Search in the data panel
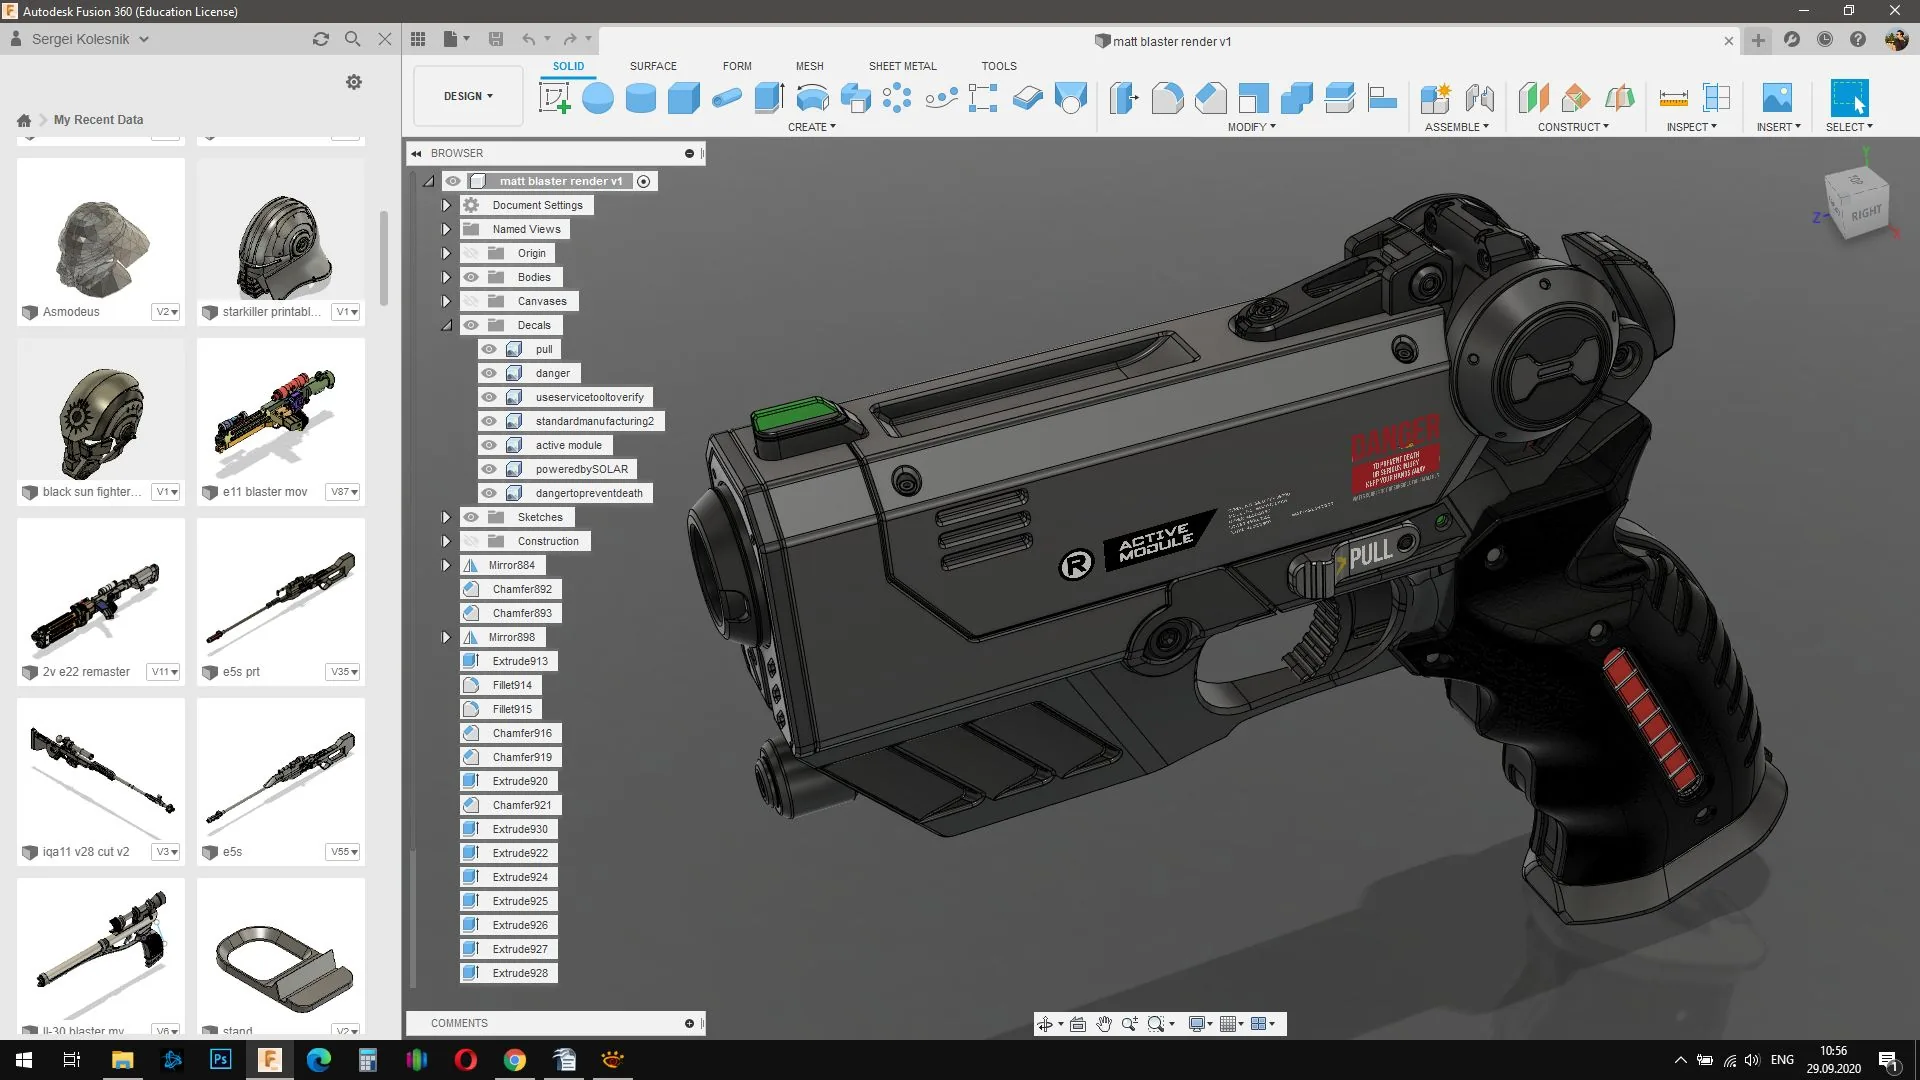The height and width of the screenshot is (1080, 1920). pyautogui.click(x=353, y=39)
